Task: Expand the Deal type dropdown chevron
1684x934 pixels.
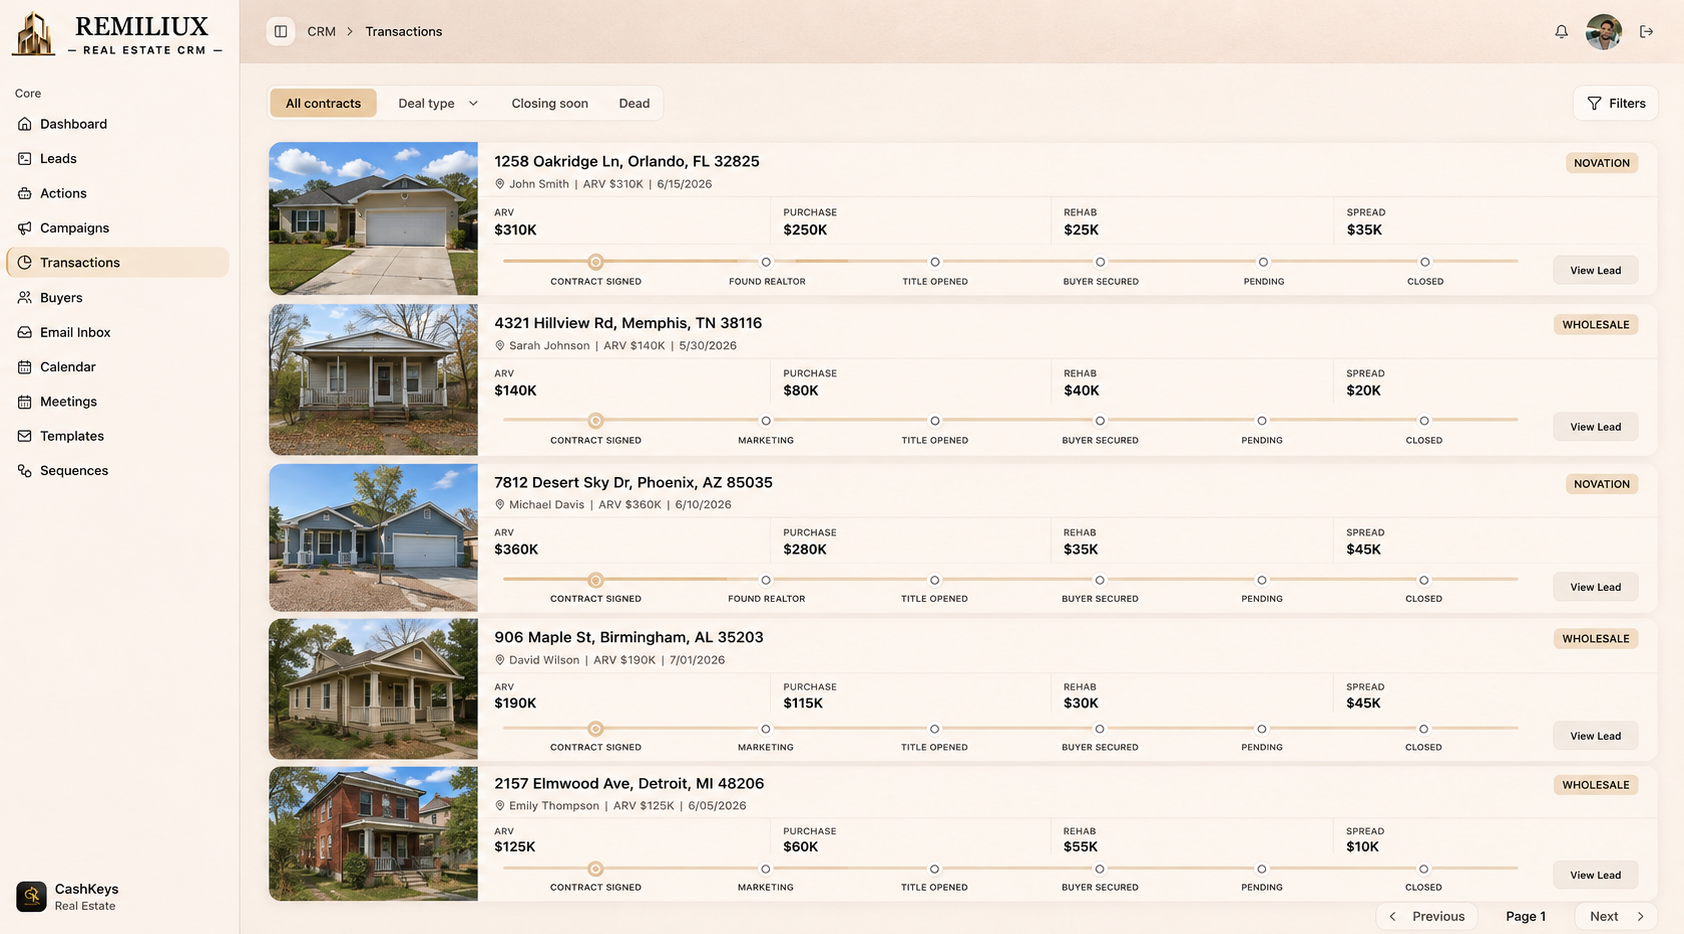Action: pos(473,103)
